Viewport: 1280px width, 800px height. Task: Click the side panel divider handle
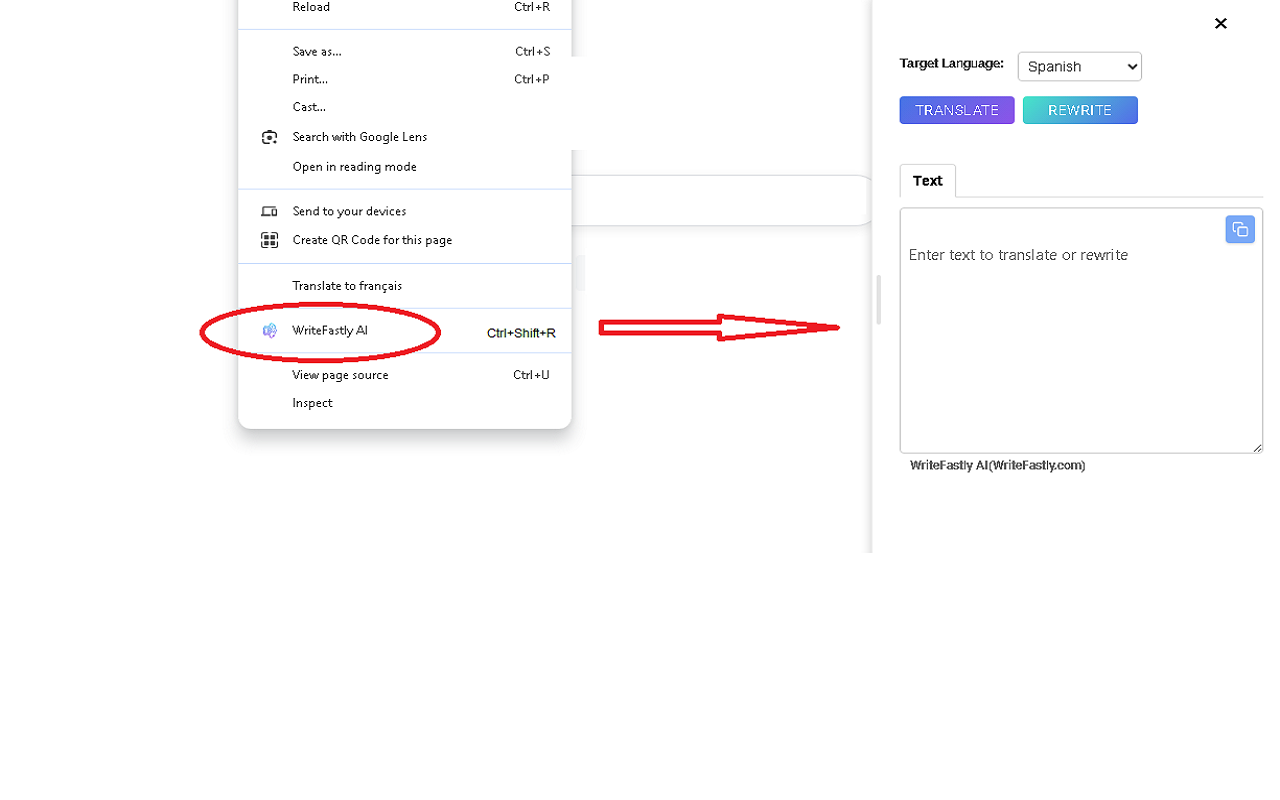[x=878, y=300]
